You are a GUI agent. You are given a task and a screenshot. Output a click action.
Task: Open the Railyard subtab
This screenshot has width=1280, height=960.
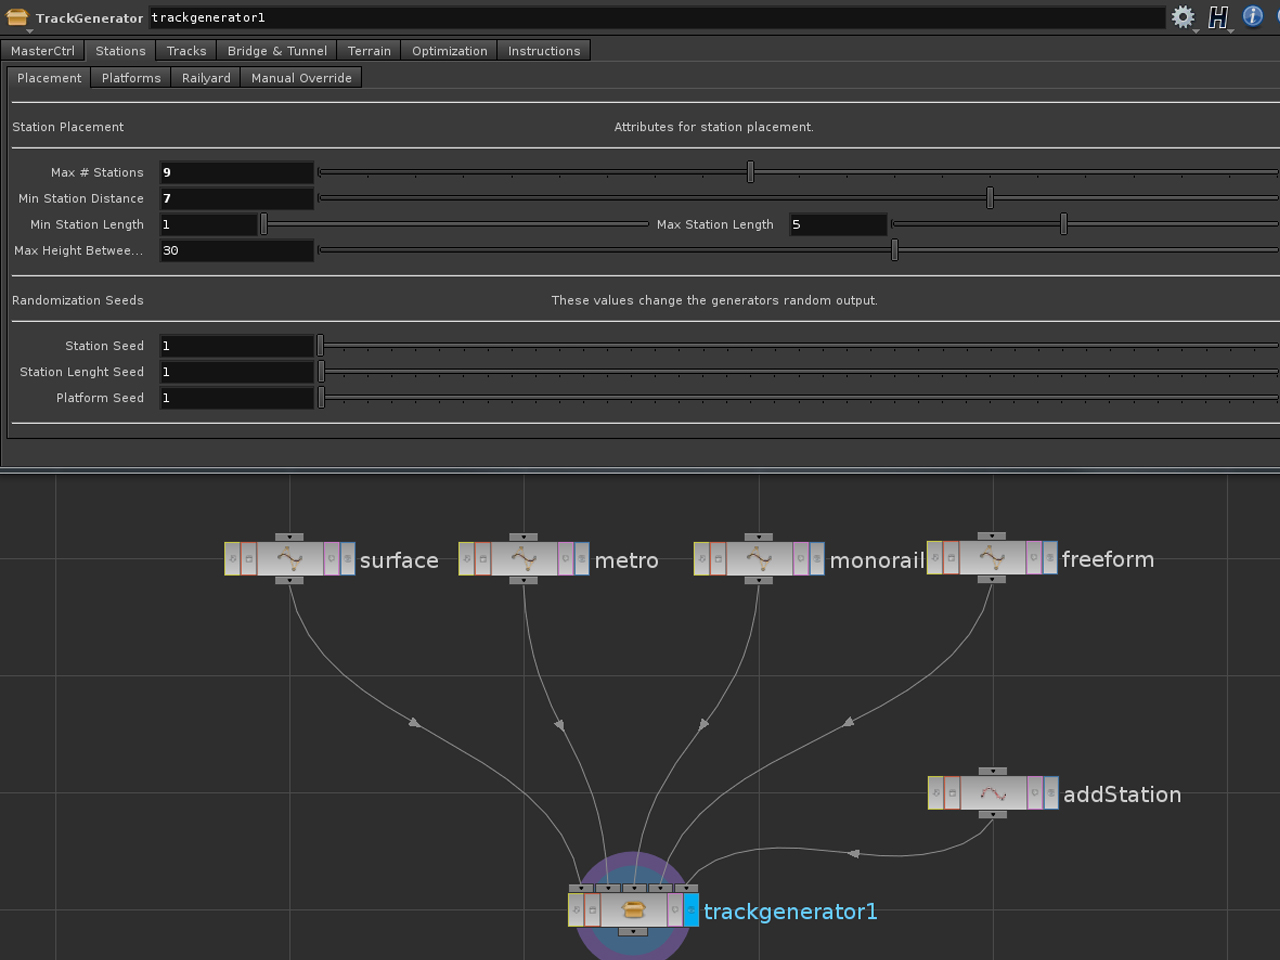click(205, 77)
